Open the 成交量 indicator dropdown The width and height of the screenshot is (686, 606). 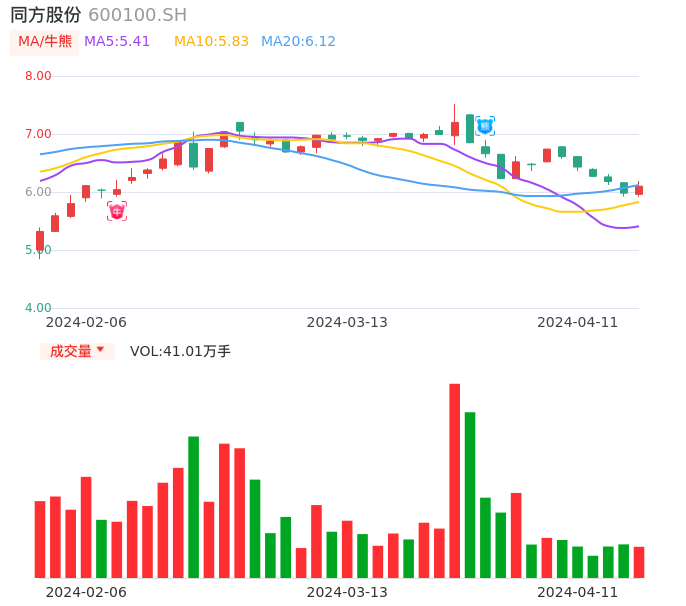[77, 351]
